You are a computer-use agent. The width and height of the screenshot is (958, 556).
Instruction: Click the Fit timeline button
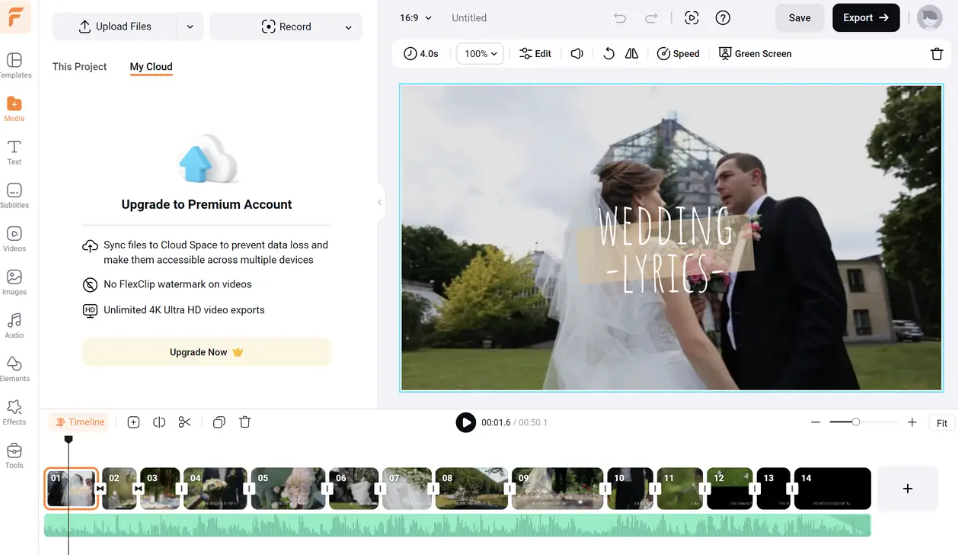point(942,423)
